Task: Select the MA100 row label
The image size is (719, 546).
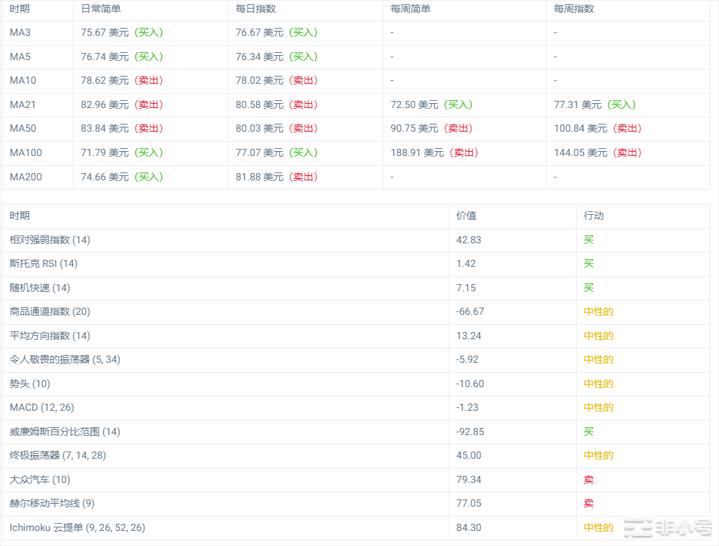Action: tap(26, 153)
